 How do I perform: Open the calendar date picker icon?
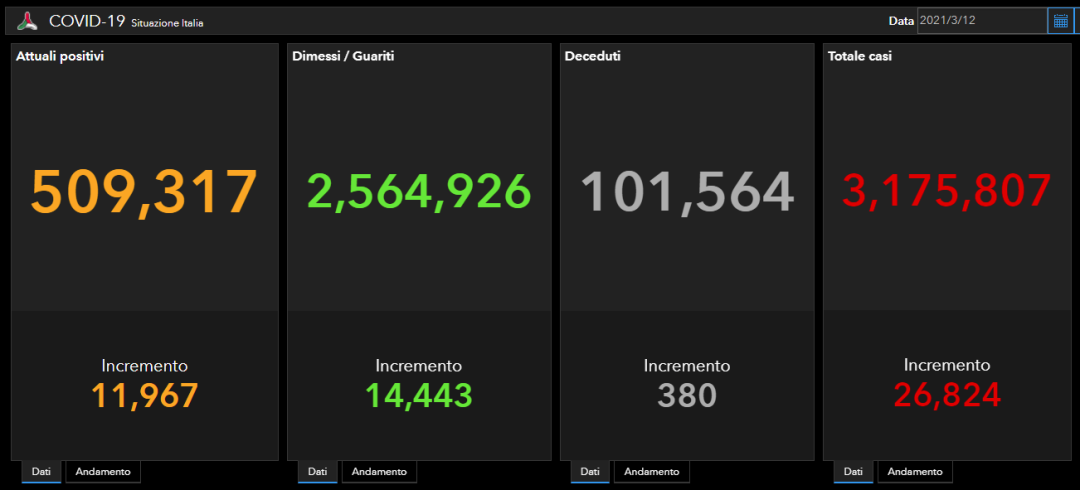[x=1061, y=21]
